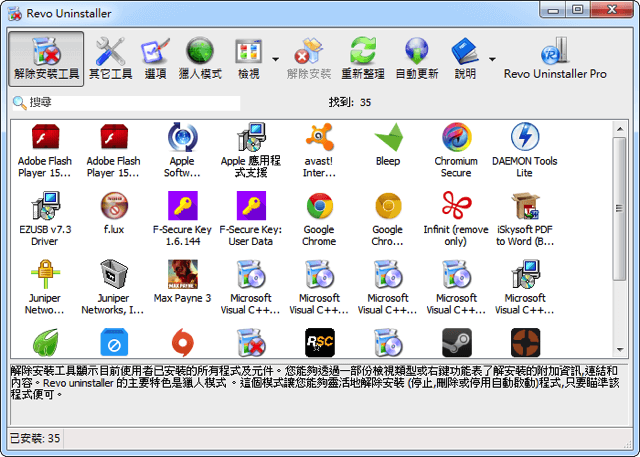The width and height of the screenshot is (640, 457).
Task: Select Infinit (remove only)
Action: [456, 219]
